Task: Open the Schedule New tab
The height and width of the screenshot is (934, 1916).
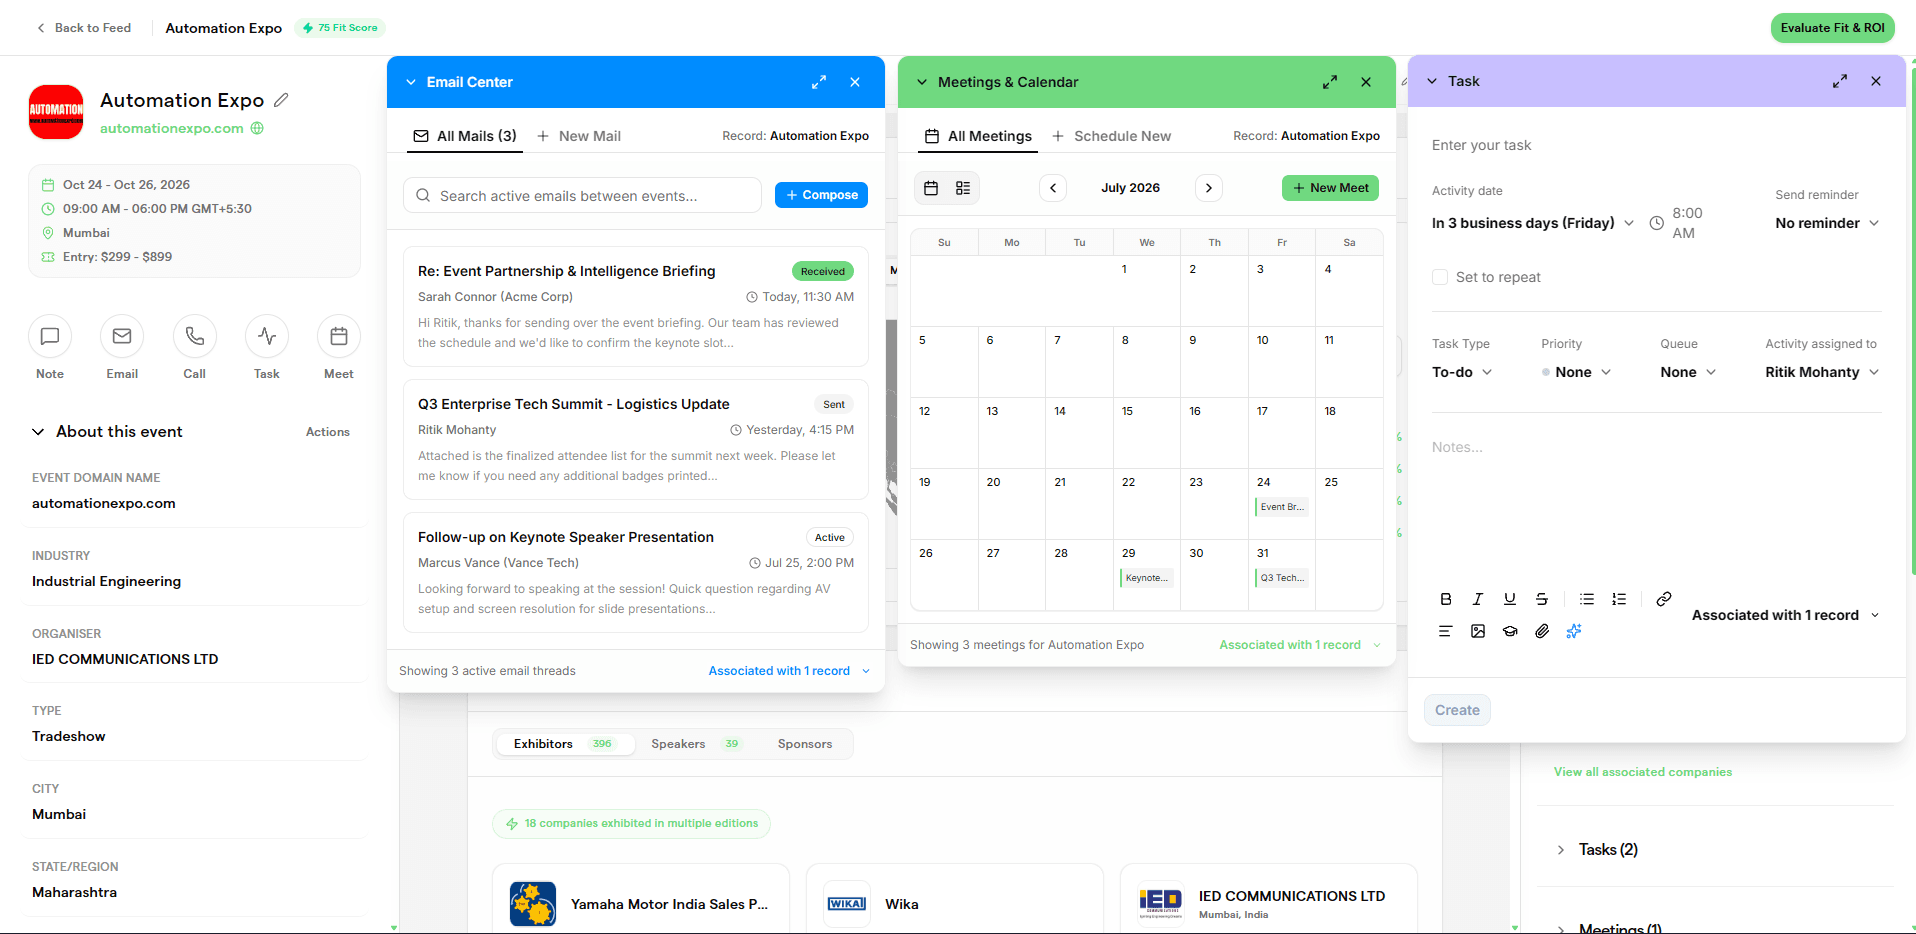Action: pyautogui.click(x=1111, y=136)
